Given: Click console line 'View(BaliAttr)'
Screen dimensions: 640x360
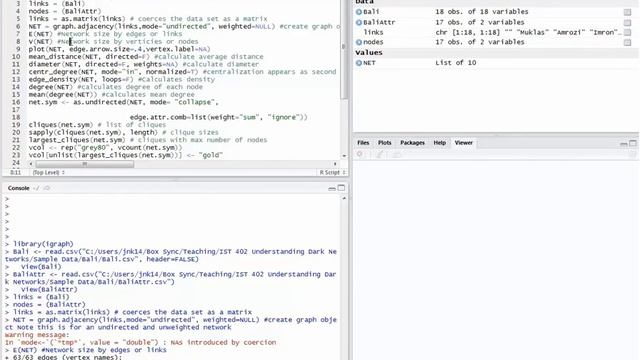Looking at the screenshot, I should coord(49,290).
